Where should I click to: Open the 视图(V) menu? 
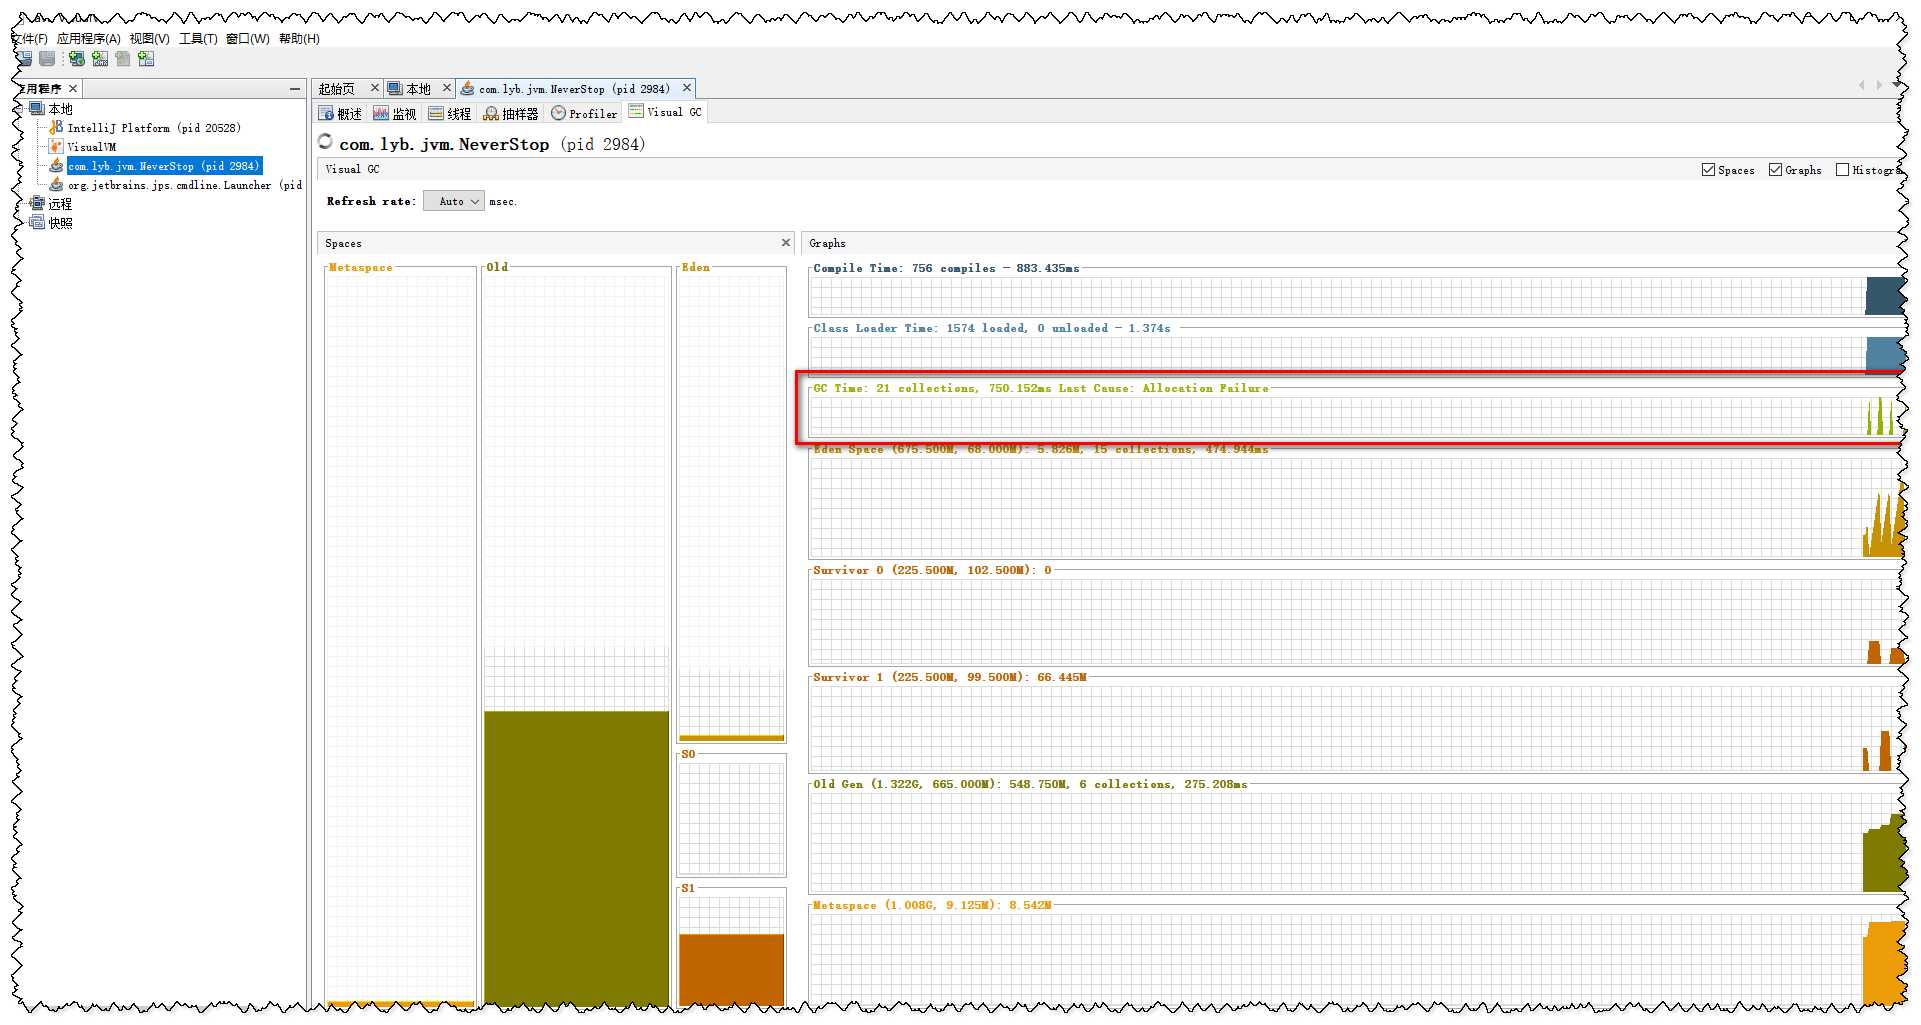click(x=150, y=39)
